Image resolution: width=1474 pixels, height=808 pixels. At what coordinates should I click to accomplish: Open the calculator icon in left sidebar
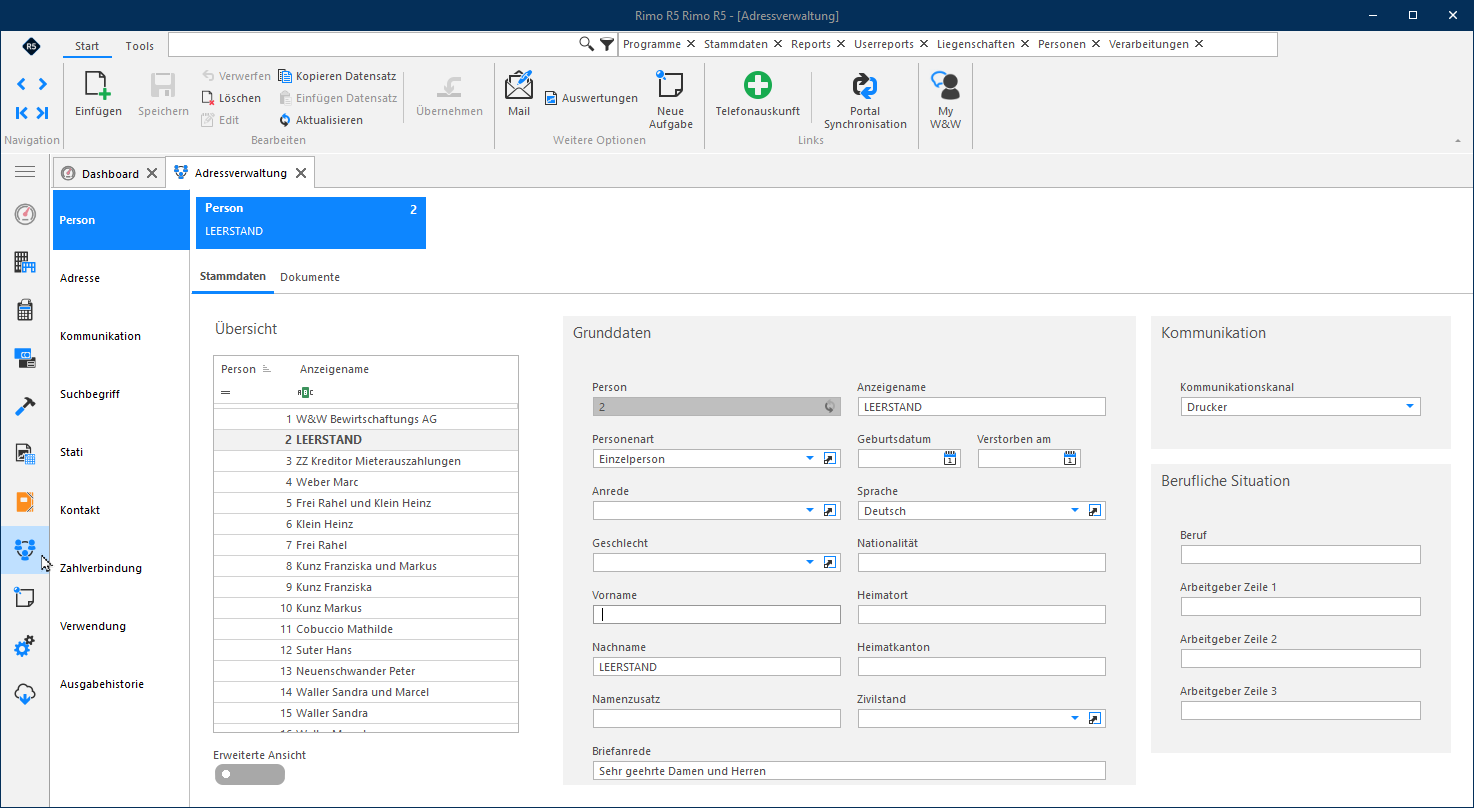pos(25,310)
